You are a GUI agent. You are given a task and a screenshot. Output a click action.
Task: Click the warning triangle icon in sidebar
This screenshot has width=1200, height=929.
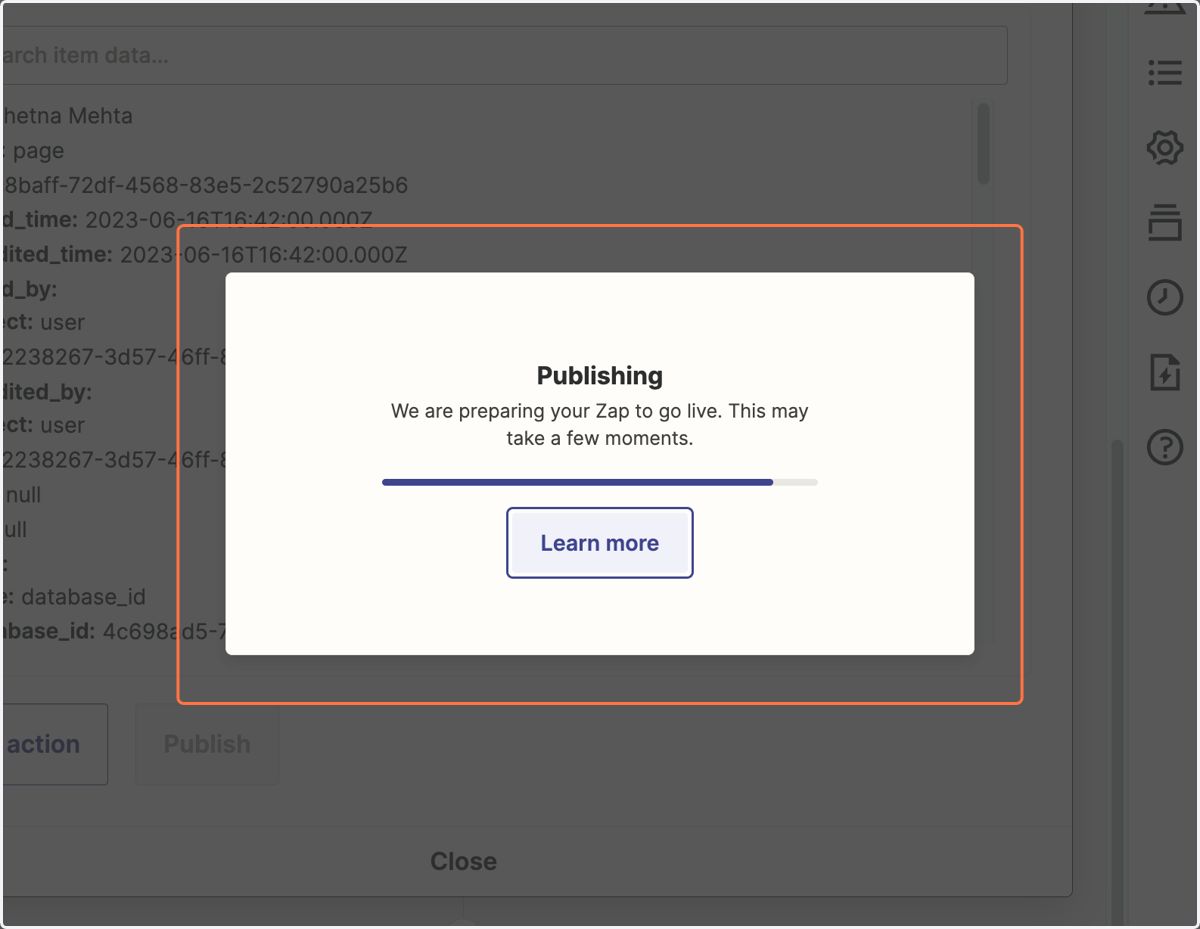[x=1164, y=8]
